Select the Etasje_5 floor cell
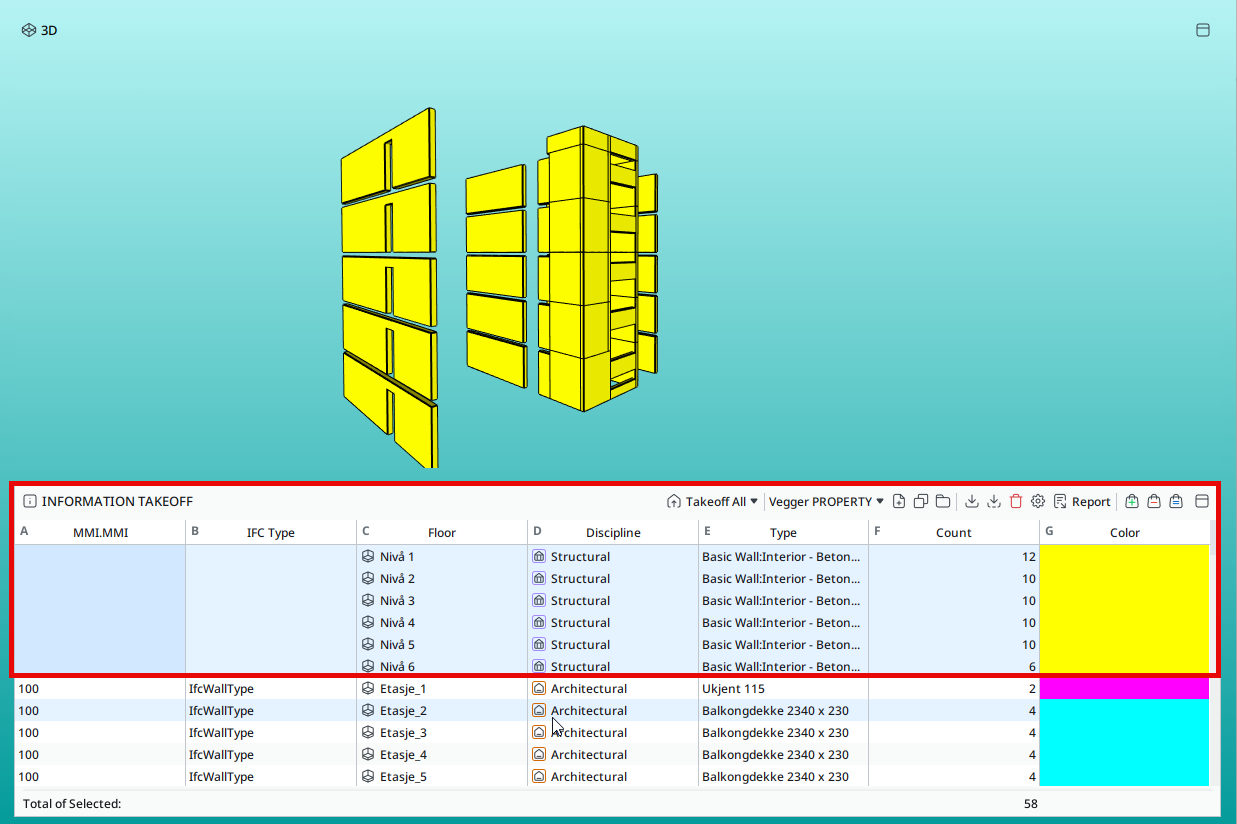The height and width of the screenshot is (824, 1237). 442,777
